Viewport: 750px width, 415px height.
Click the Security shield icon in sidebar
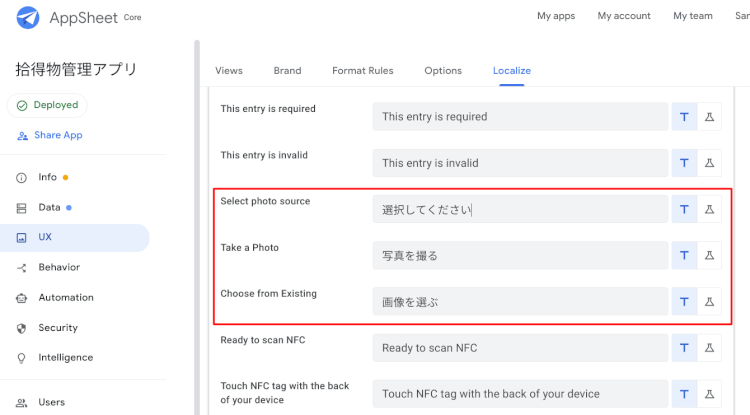click(x=22, y=328)
